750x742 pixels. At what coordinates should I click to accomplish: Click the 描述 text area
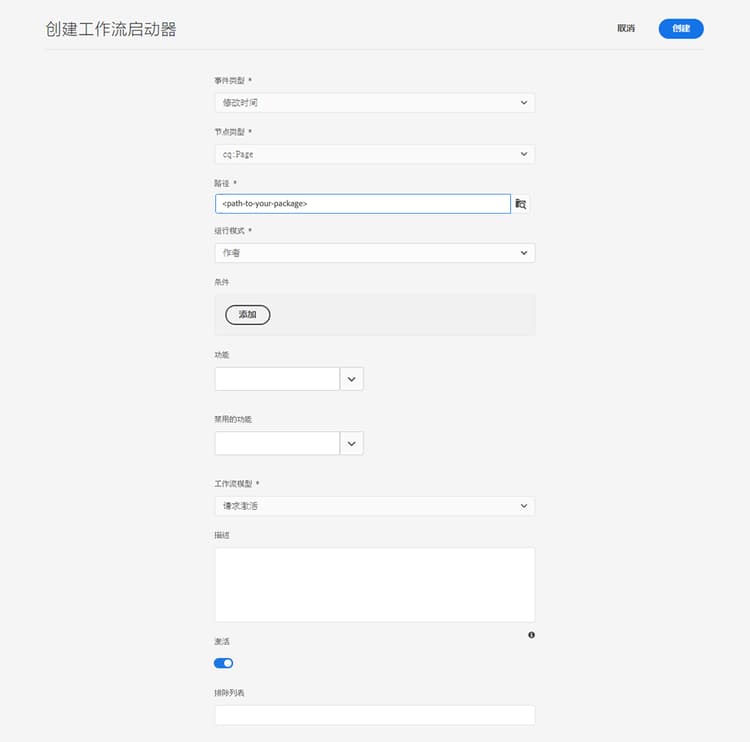pos(375,585)
